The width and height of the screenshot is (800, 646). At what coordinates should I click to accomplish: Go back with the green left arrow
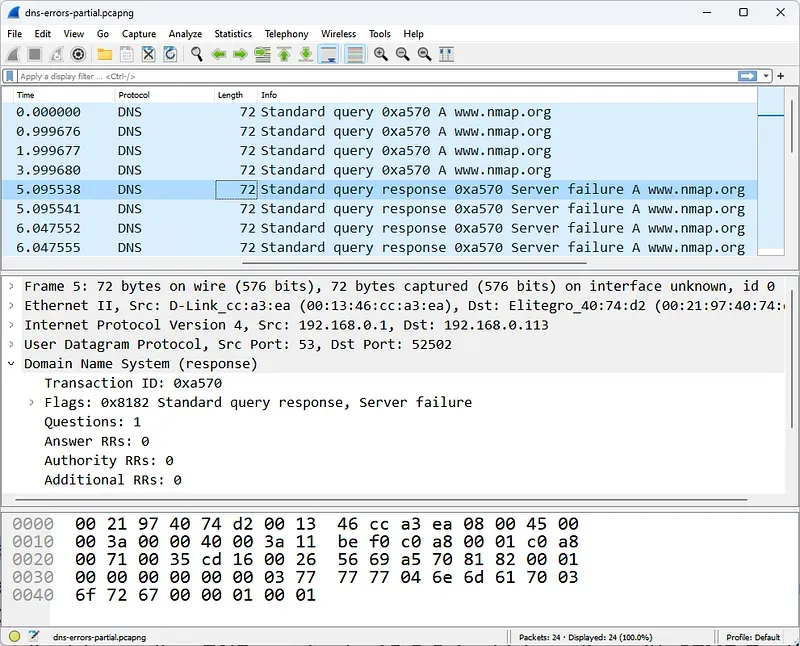[219, 54]
